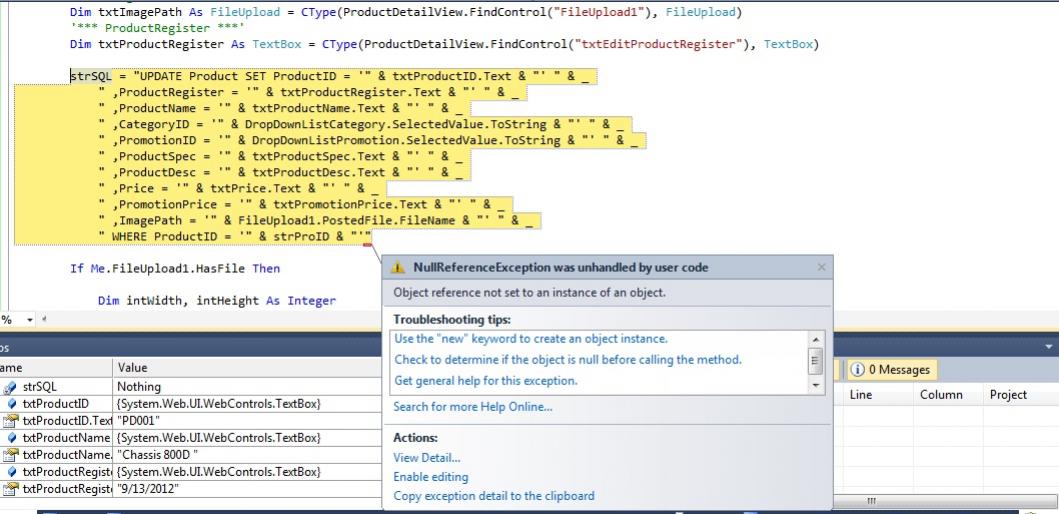Sort by the Line column header

860,395
